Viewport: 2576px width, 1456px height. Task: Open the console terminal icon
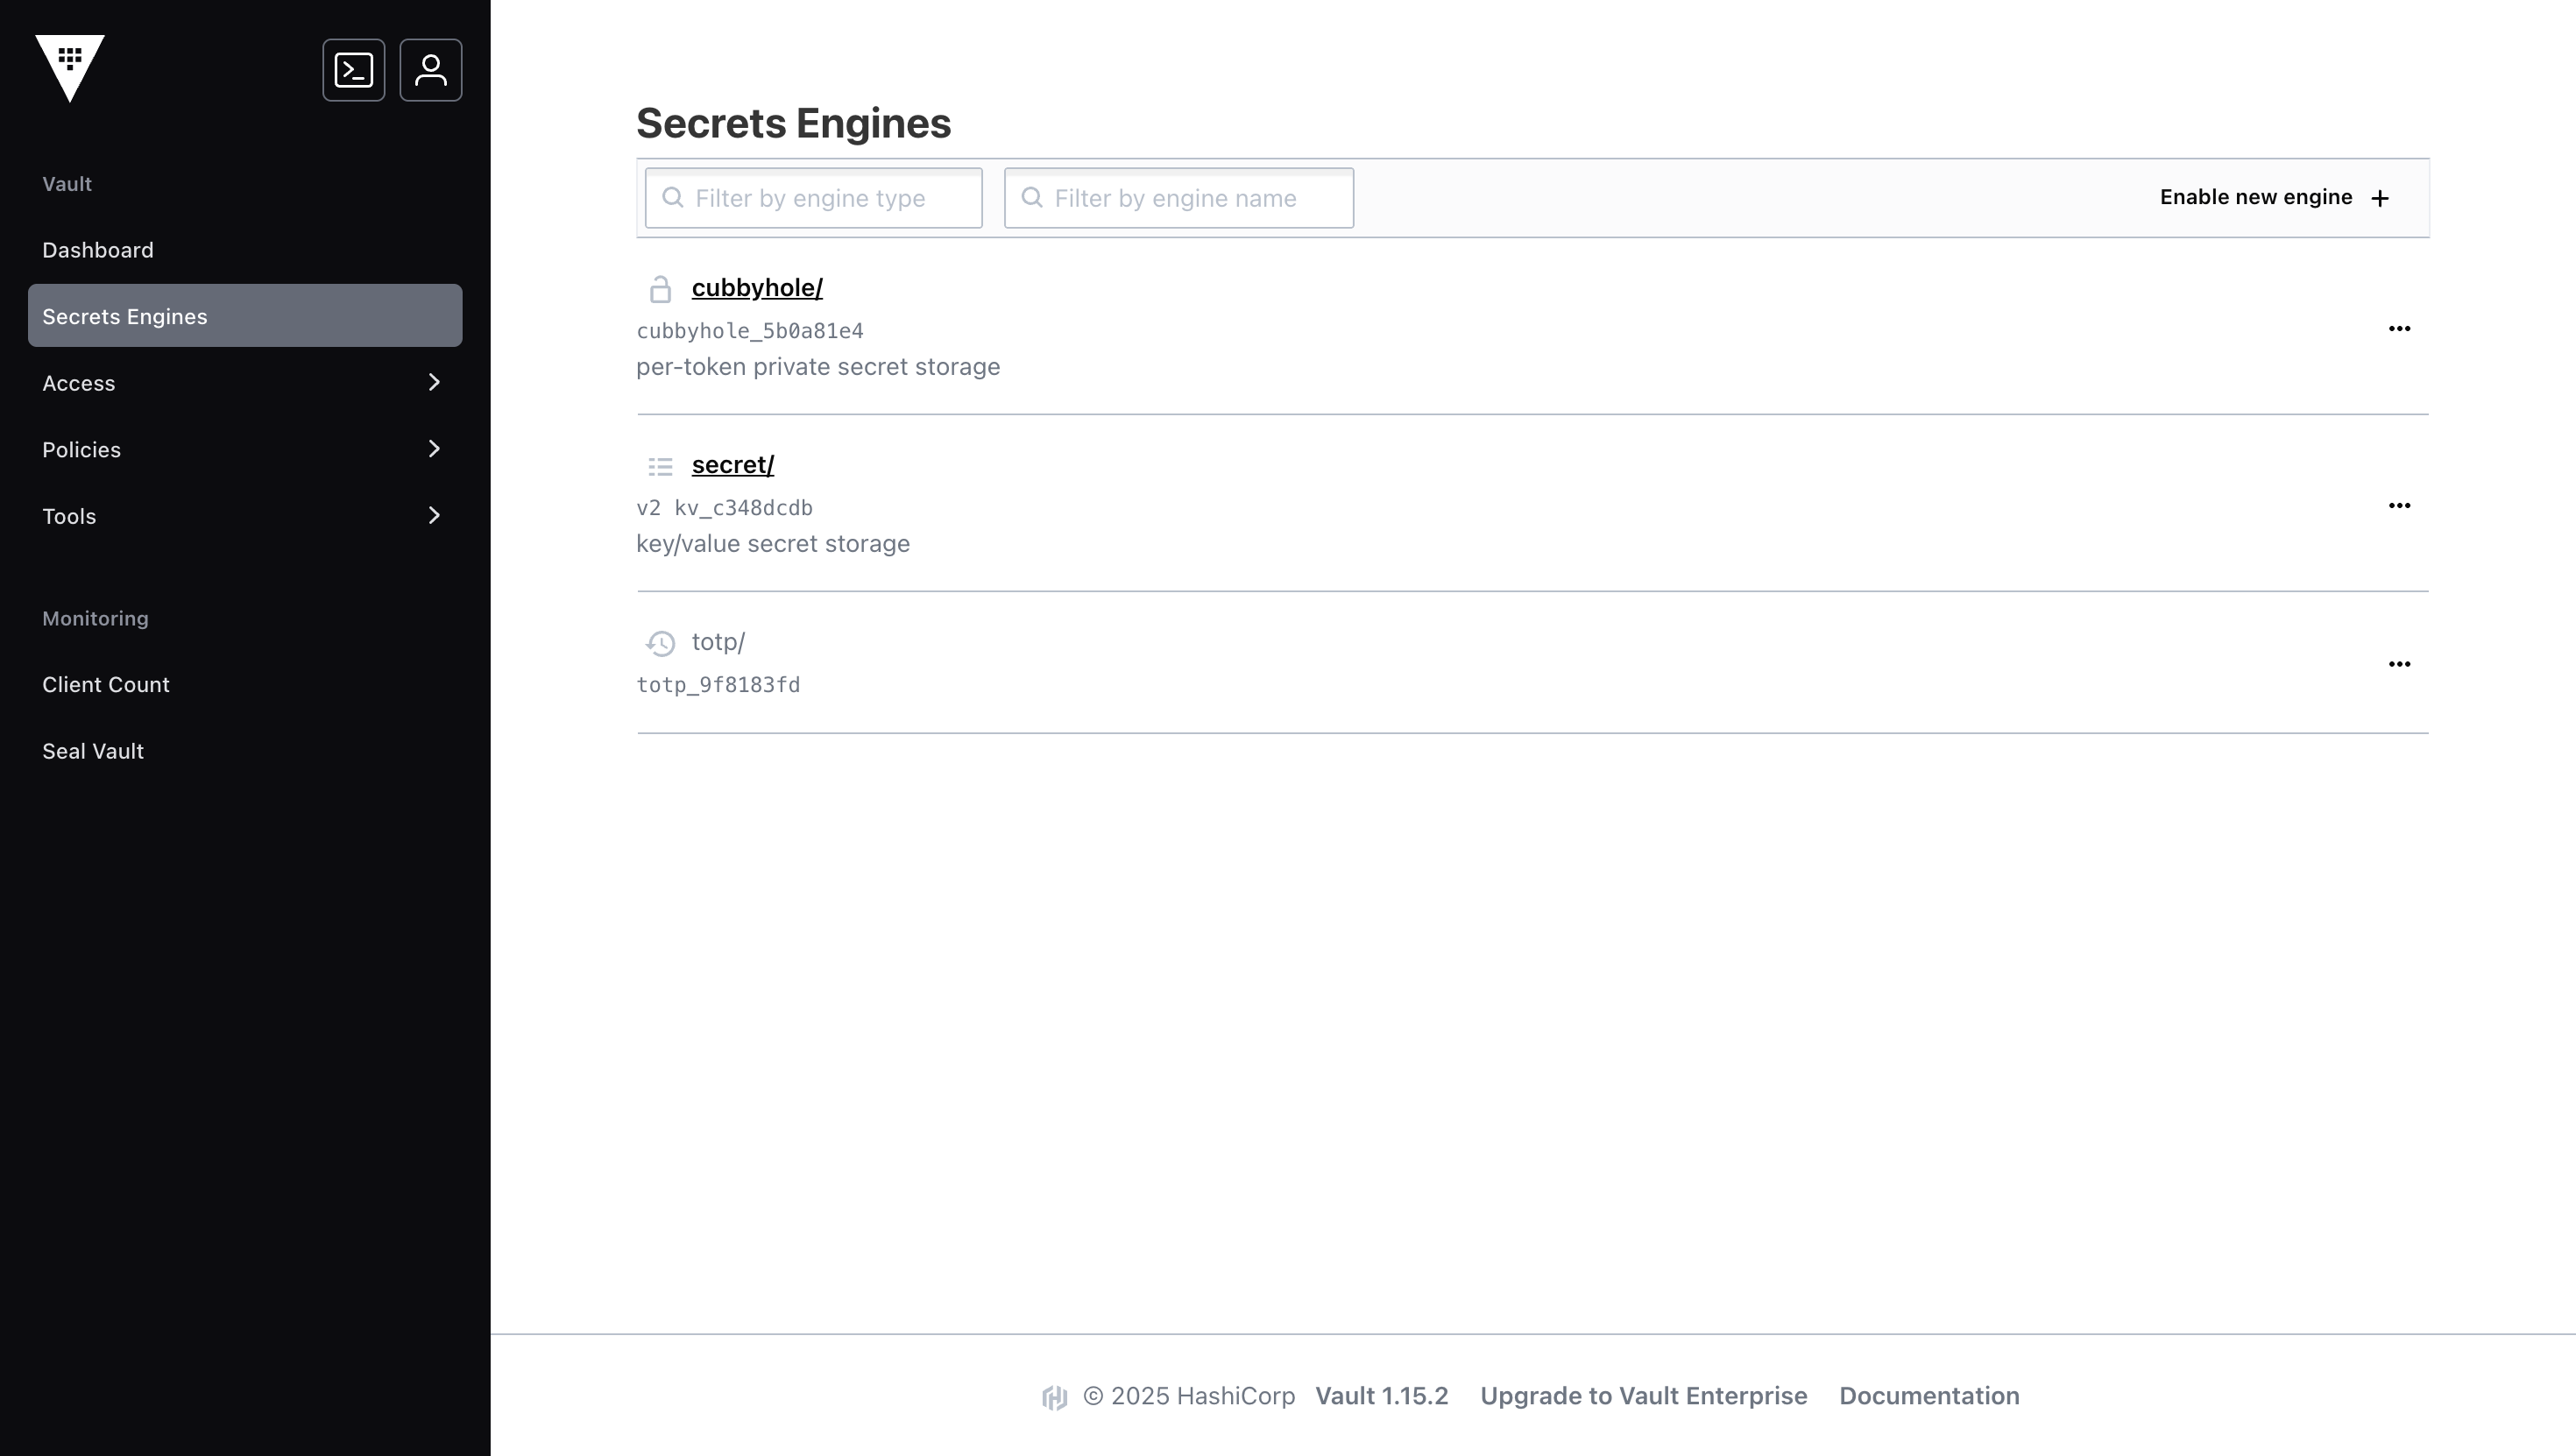tap(353, 70)
